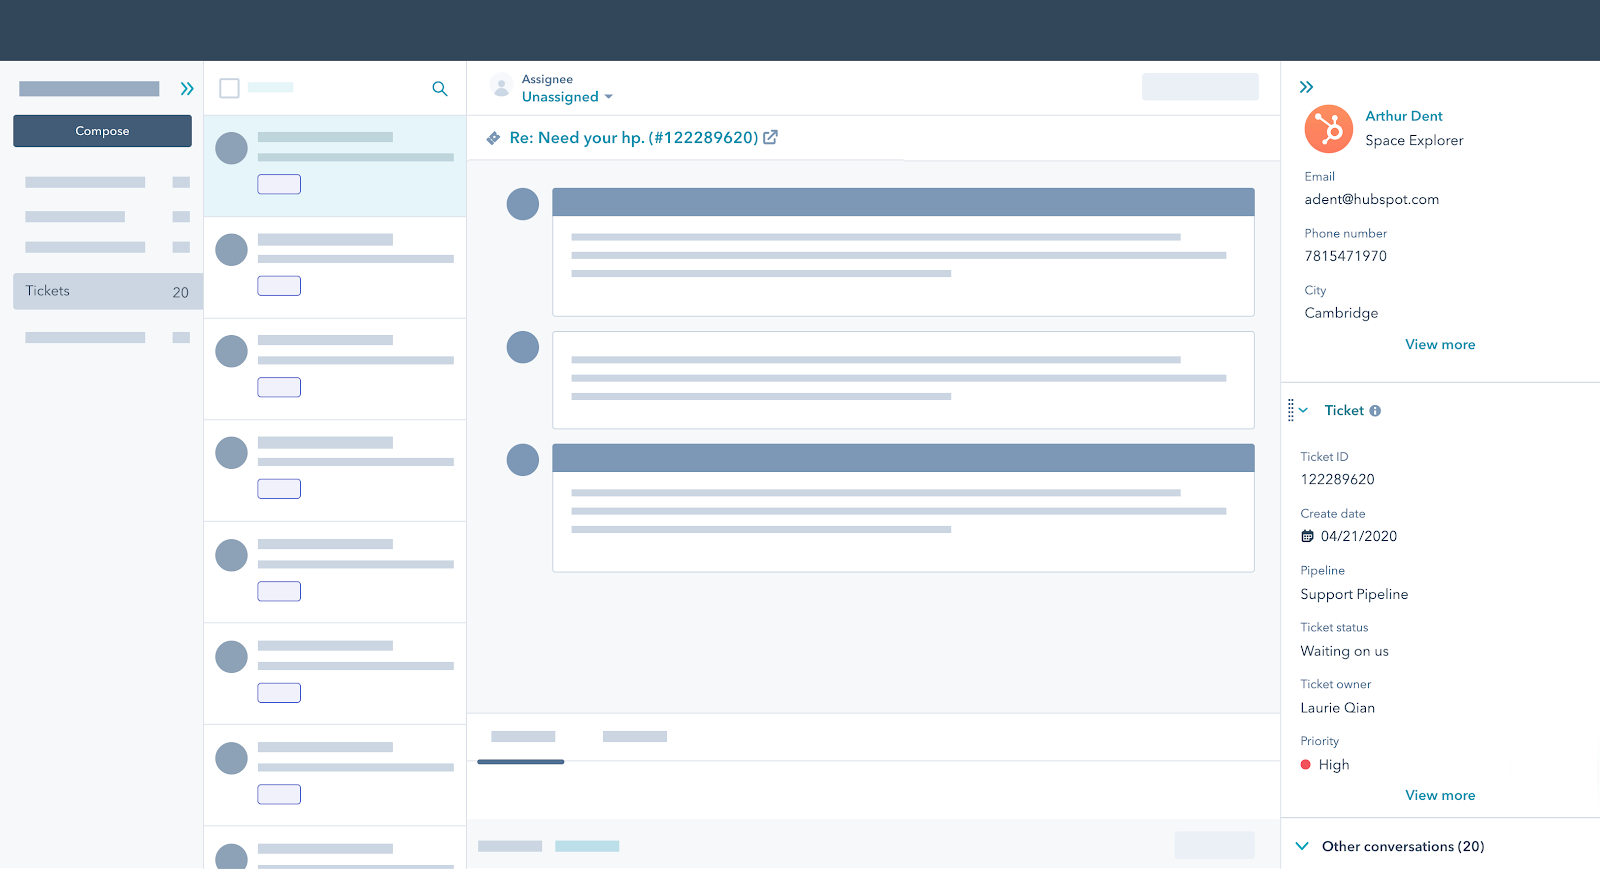The width and height of the screenshot is (1600, 870).
Task: Click the HubSpot logo avatar for Arthur Dent
Action: tap(1329, 129)
